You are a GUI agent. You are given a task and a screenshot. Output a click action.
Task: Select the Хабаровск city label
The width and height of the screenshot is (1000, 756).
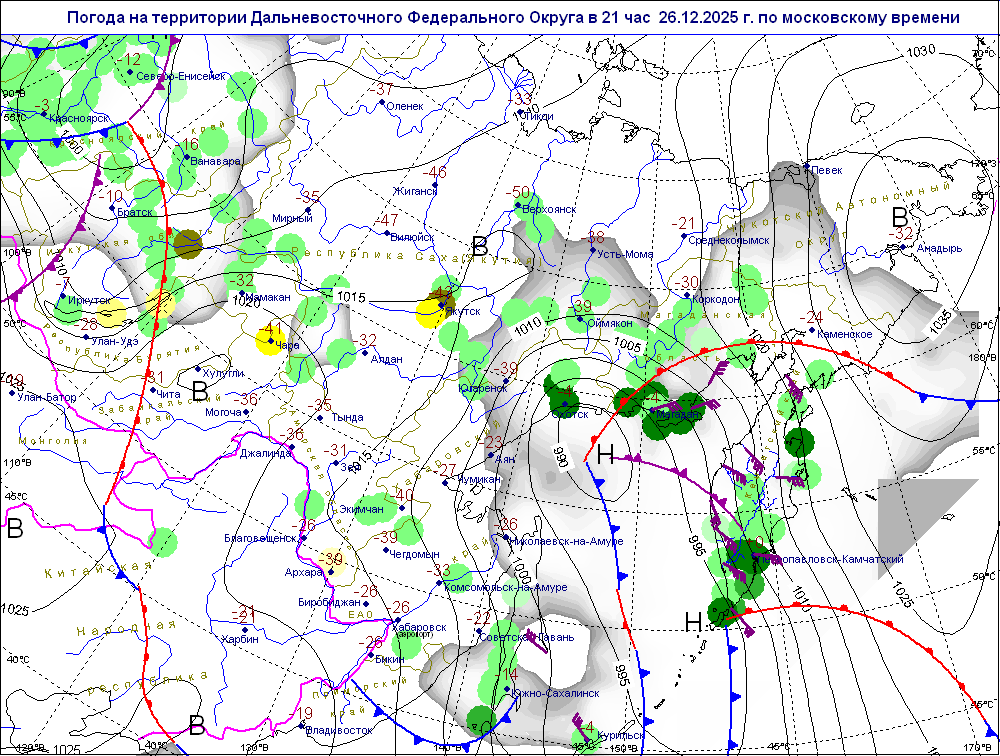[x=418, y=626]
